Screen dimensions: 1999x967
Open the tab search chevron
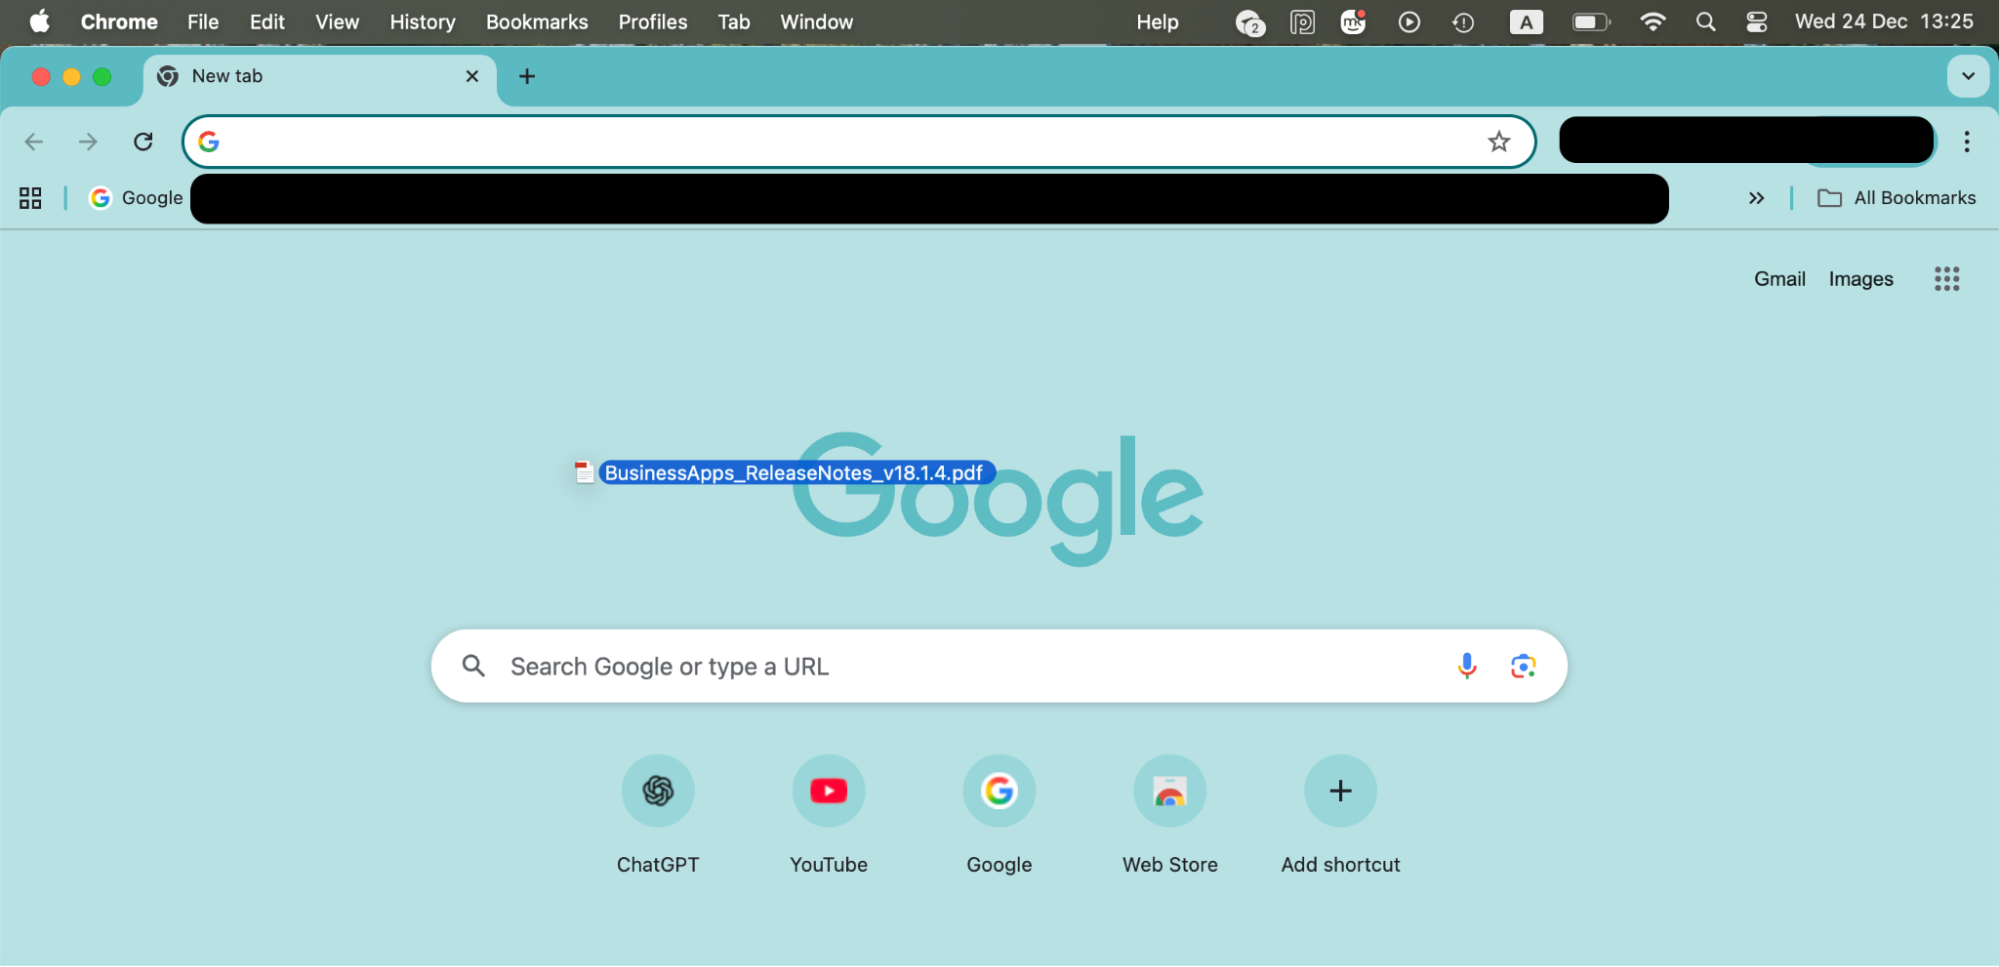tap(1967, 76)
